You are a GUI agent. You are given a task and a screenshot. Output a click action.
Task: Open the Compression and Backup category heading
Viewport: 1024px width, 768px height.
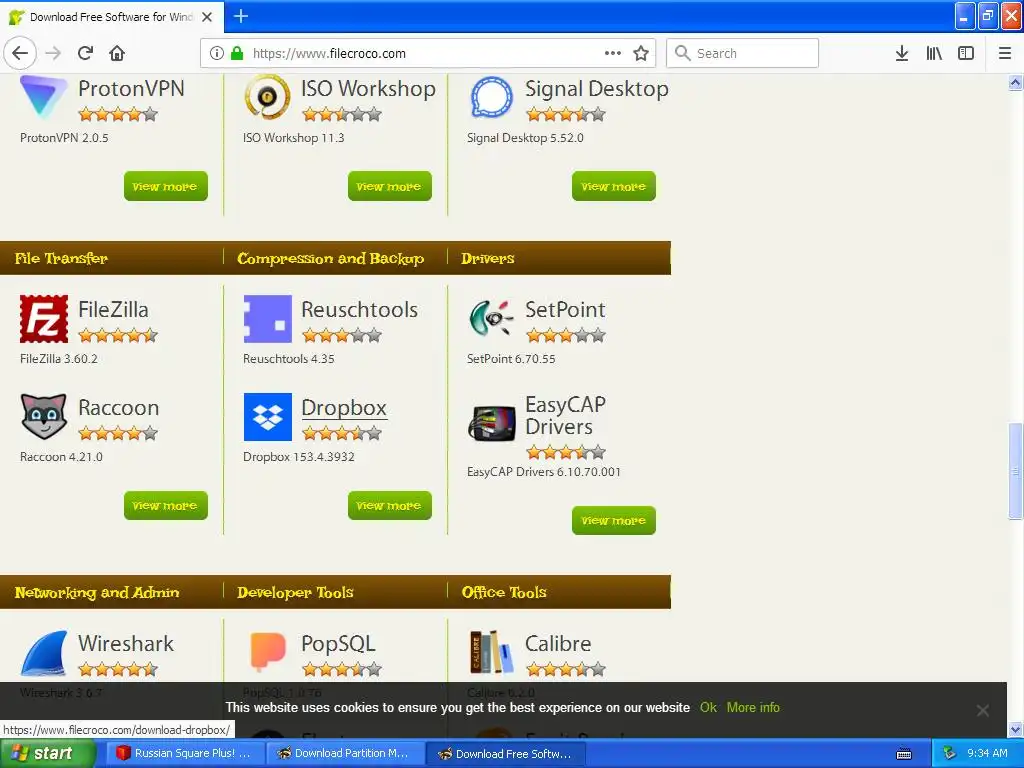click(x=330, y=258)
